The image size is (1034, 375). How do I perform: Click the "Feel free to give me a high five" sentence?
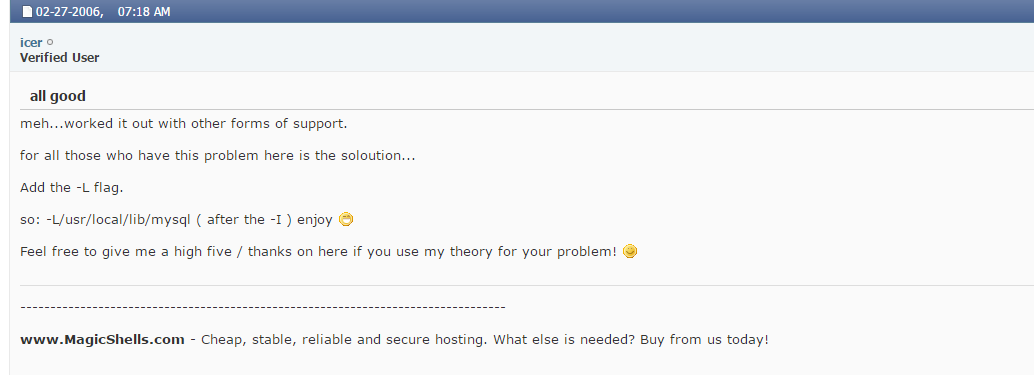[319, 252]
